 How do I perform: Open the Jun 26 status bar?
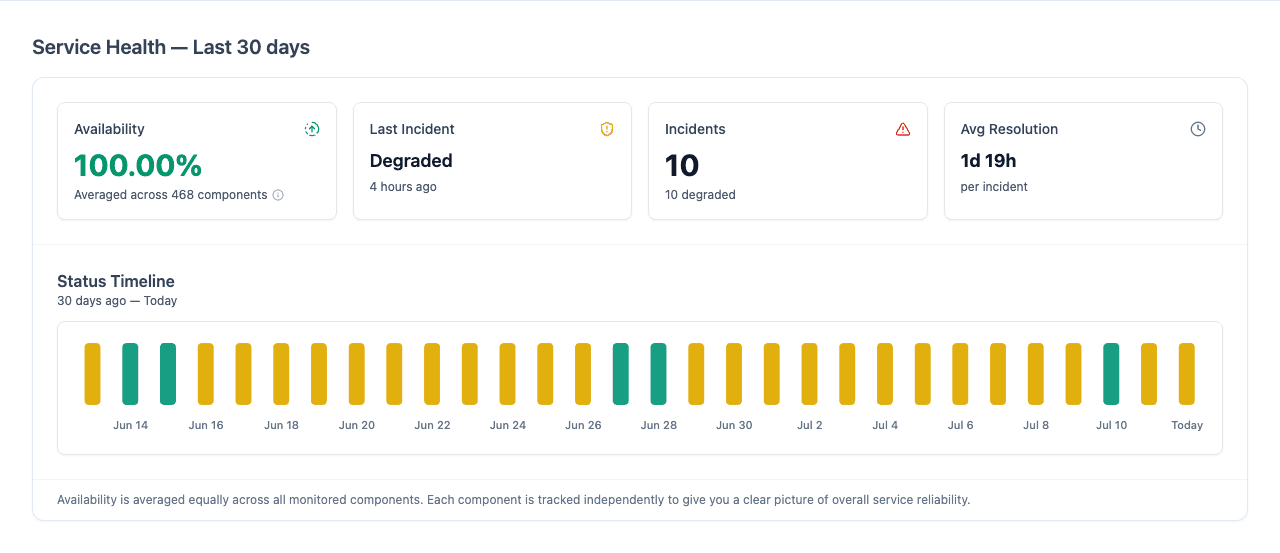(x=583, y=374)
